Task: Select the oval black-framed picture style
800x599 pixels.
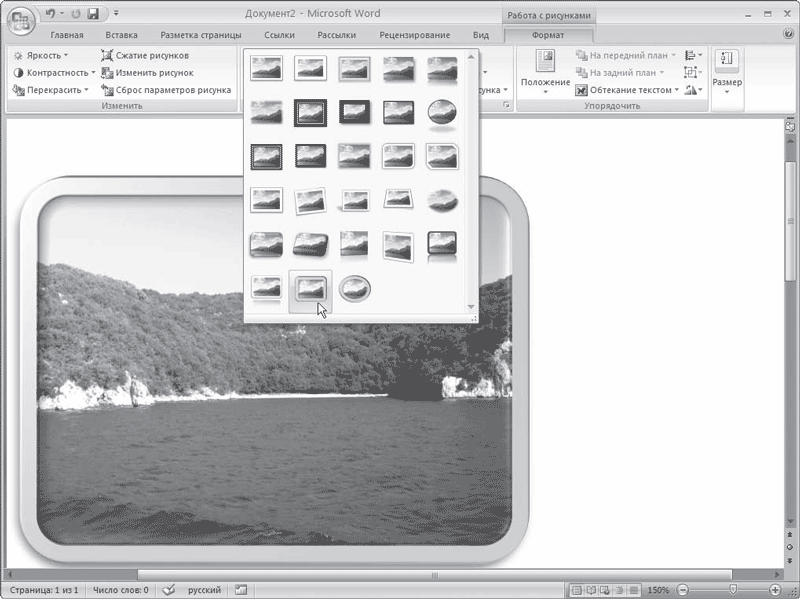Action: [442, 112]
